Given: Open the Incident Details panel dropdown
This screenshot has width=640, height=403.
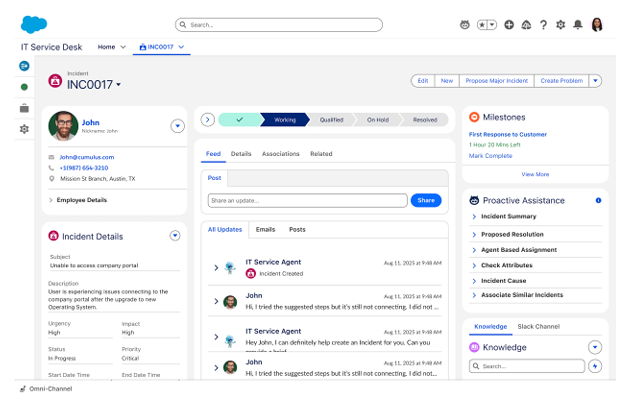Looking at the screenshot, I should 175,236.
